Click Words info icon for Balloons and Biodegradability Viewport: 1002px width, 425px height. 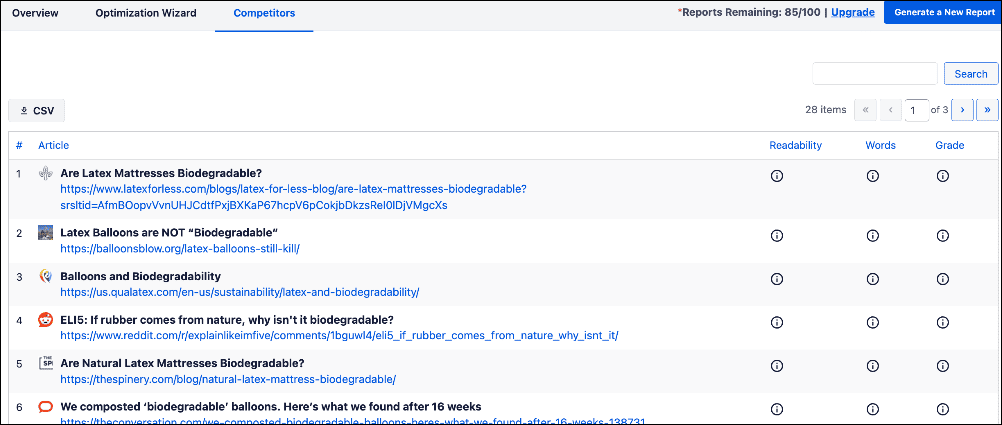(872, 279)
